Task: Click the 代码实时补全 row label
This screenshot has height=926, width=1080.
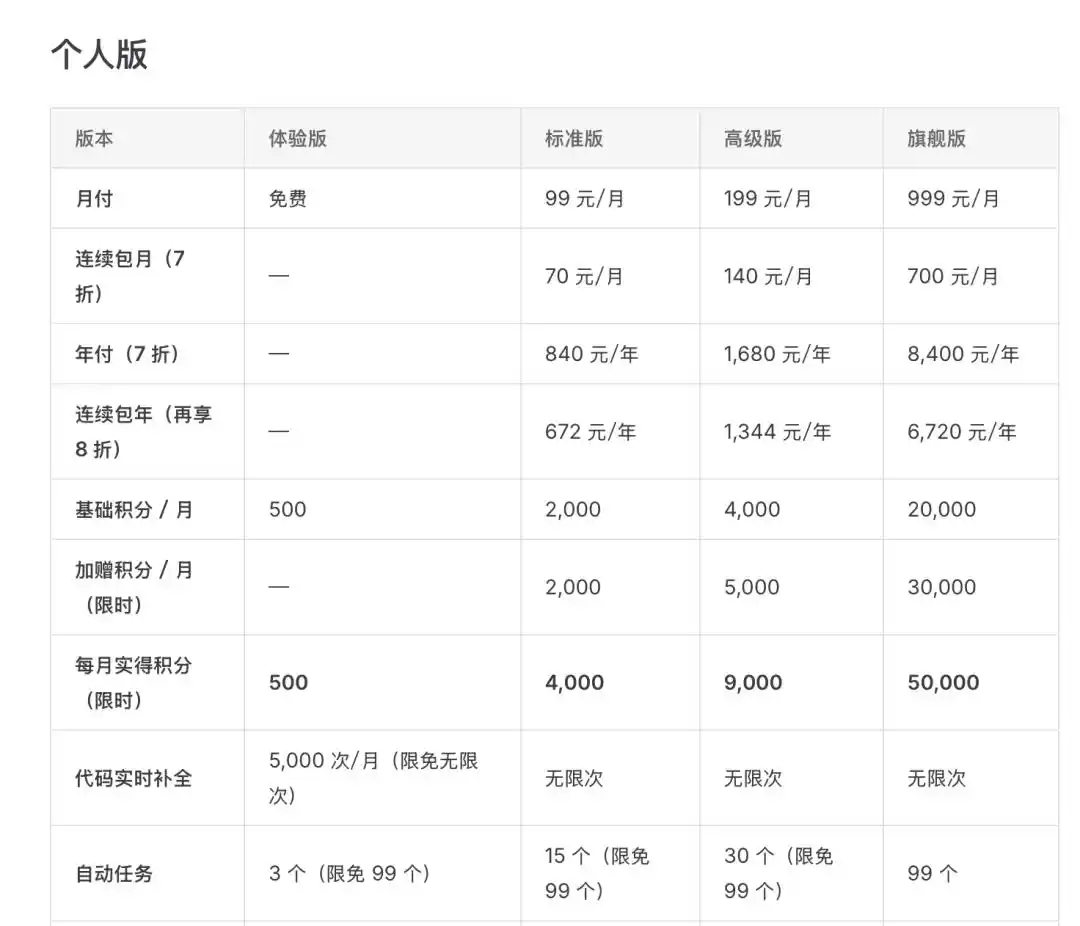Action: (134, 779)
